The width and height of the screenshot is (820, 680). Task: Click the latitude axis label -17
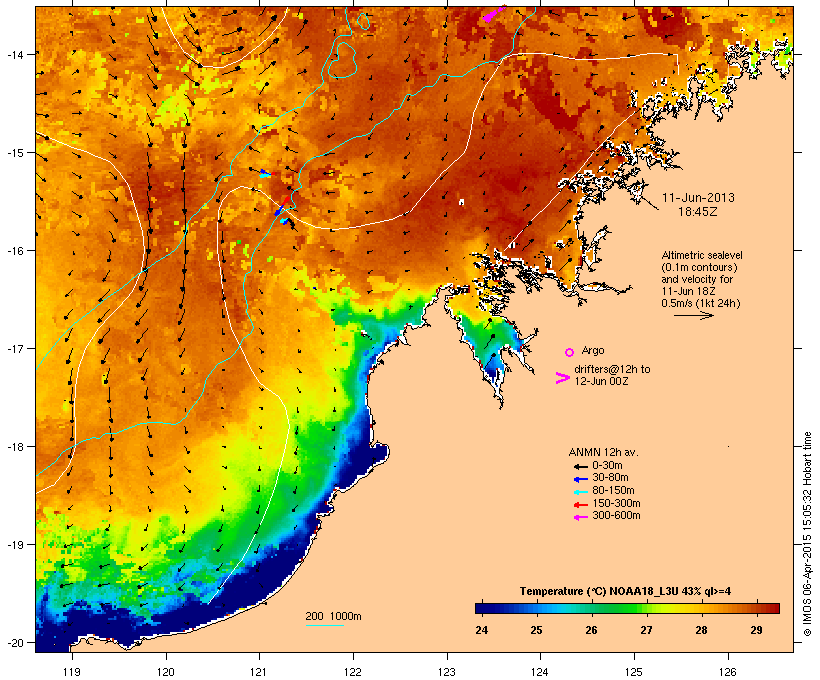click(15, 348)
